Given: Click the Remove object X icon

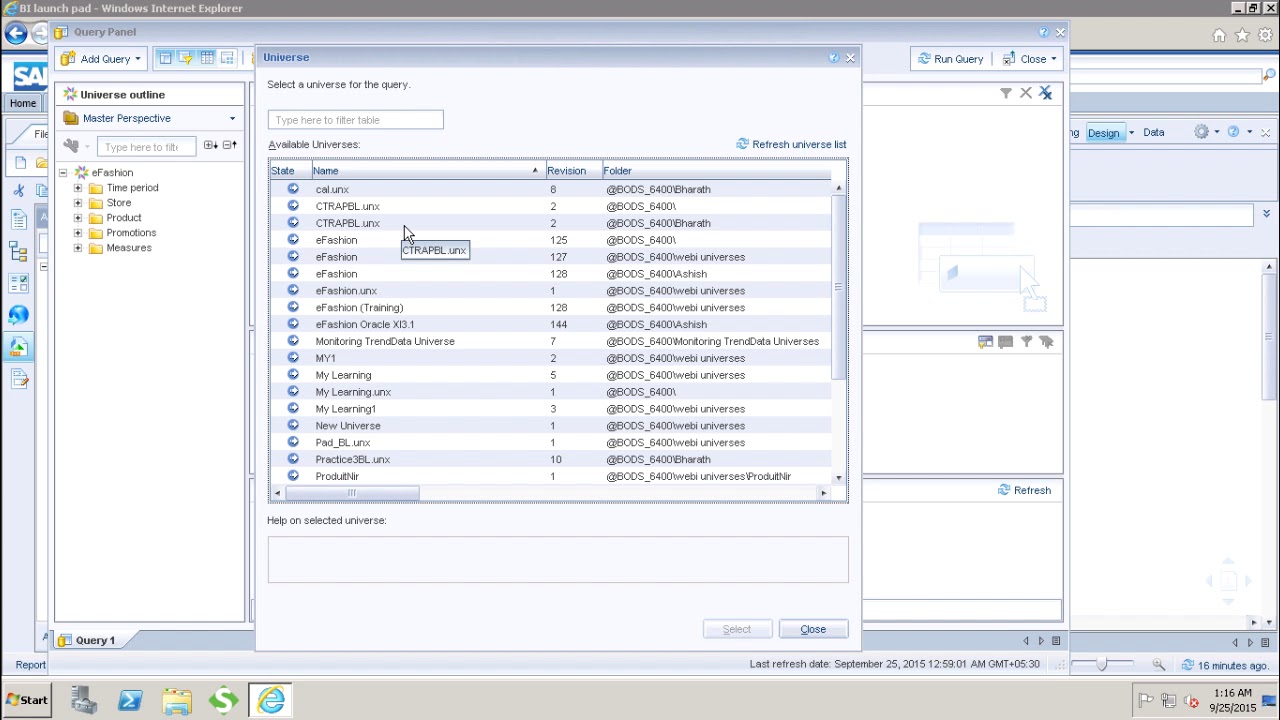Looking at the screenshot, I should click(x=1026, y=93).
